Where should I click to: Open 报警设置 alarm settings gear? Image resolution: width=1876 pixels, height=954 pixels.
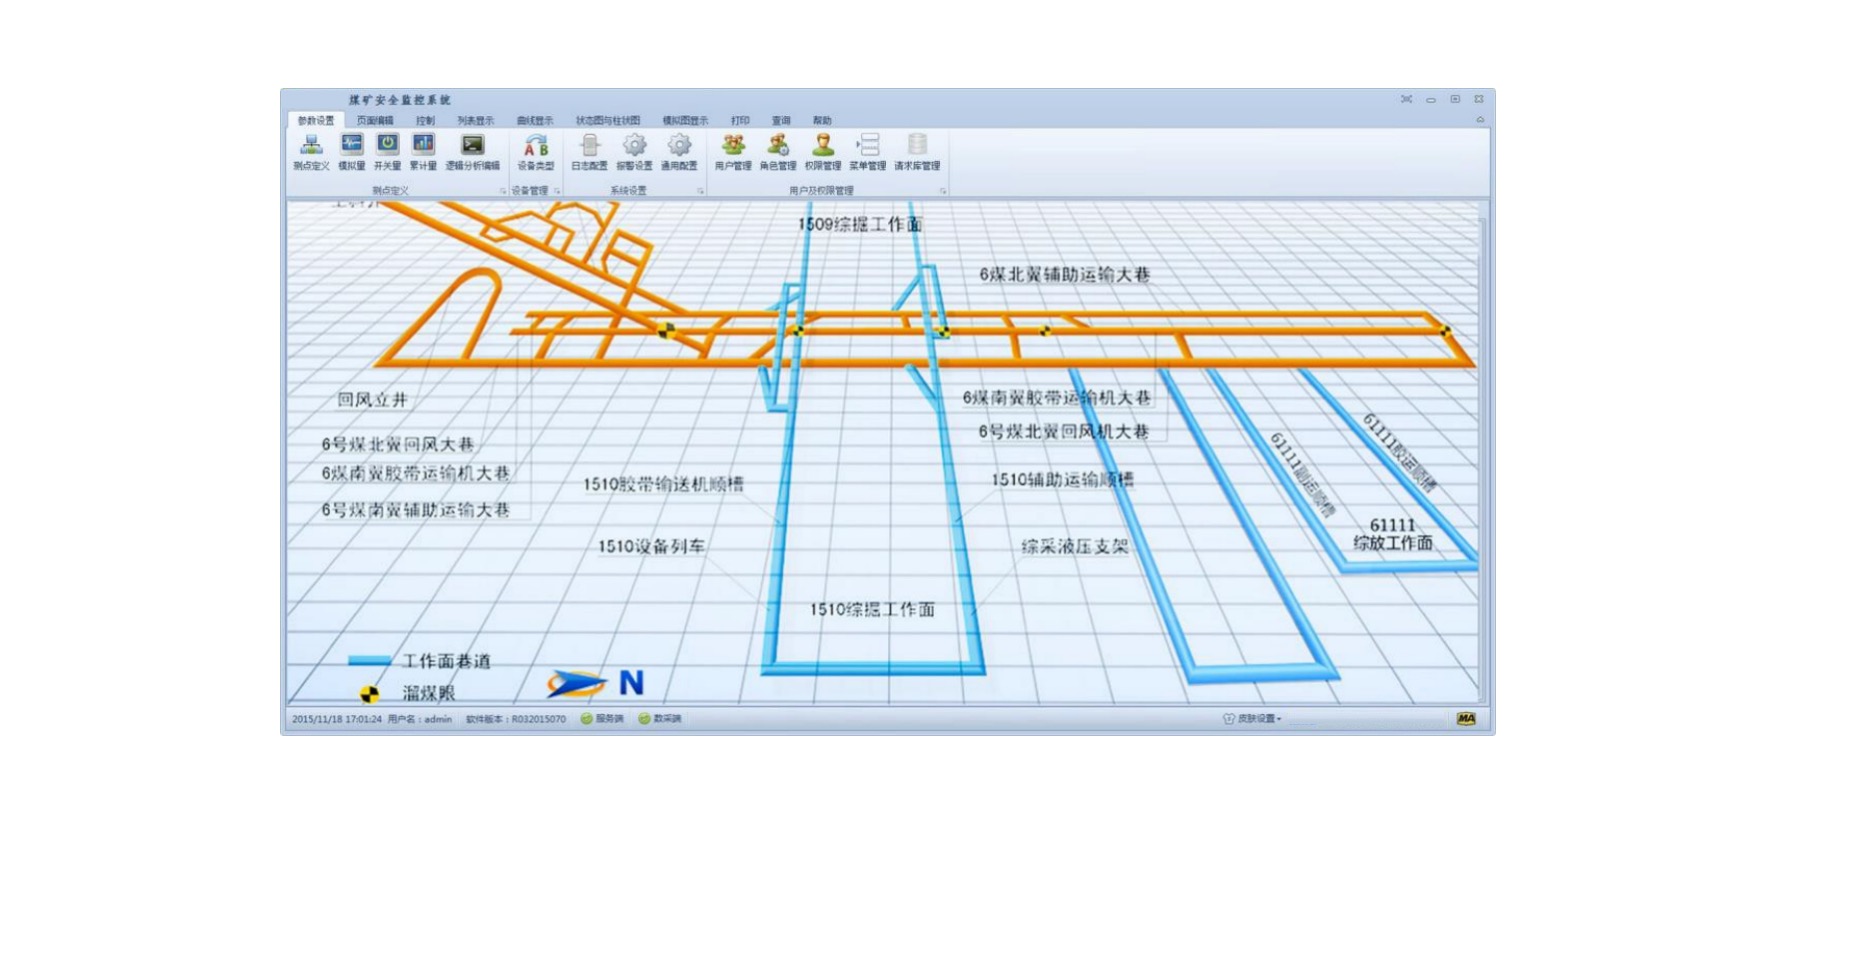pos(634,152)
